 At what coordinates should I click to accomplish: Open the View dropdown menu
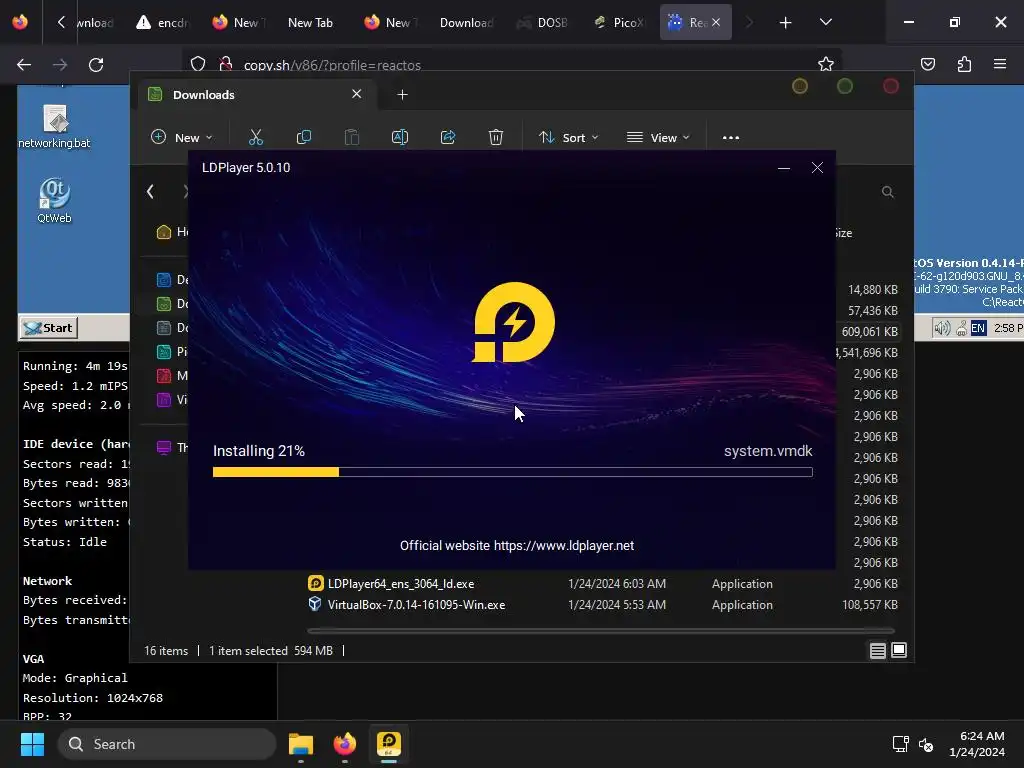658,137
